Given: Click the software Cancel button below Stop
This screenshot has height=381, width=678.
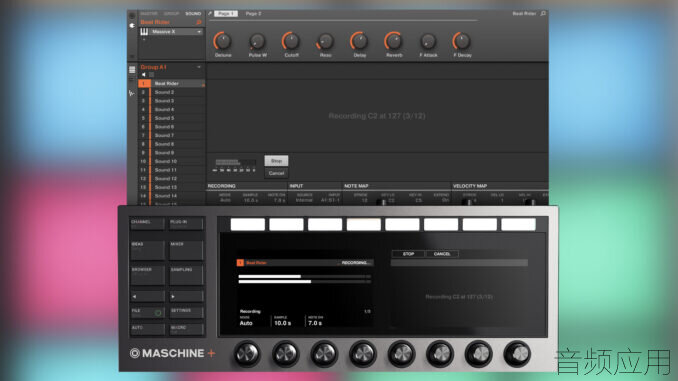Looking at the screenshot, I should point(276,173).
